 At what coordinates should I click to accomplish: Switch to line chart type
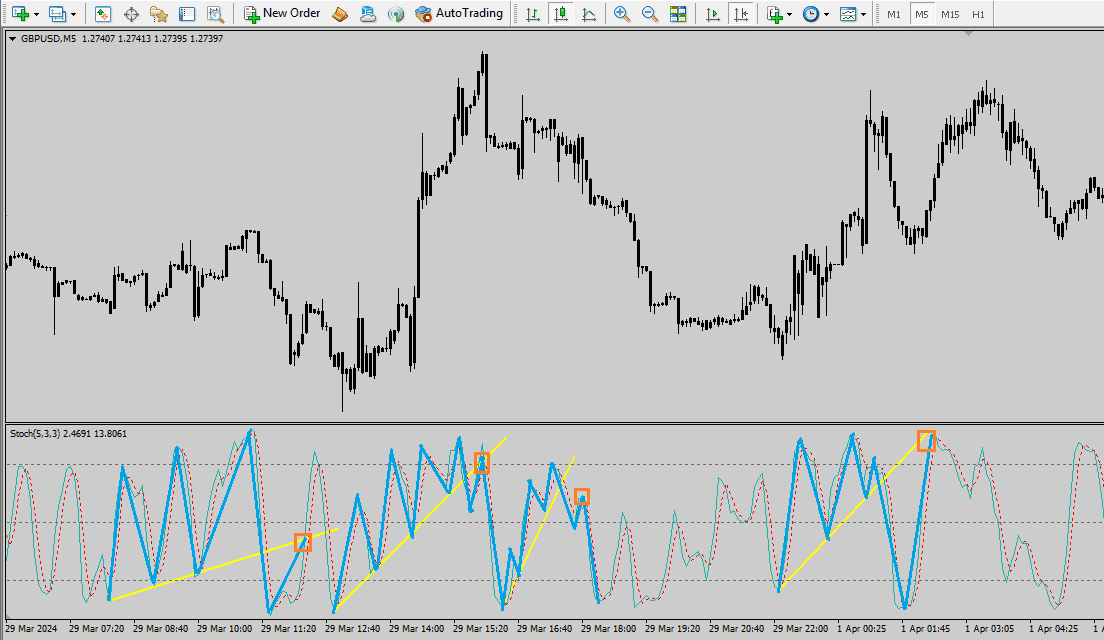coord(589,14)
